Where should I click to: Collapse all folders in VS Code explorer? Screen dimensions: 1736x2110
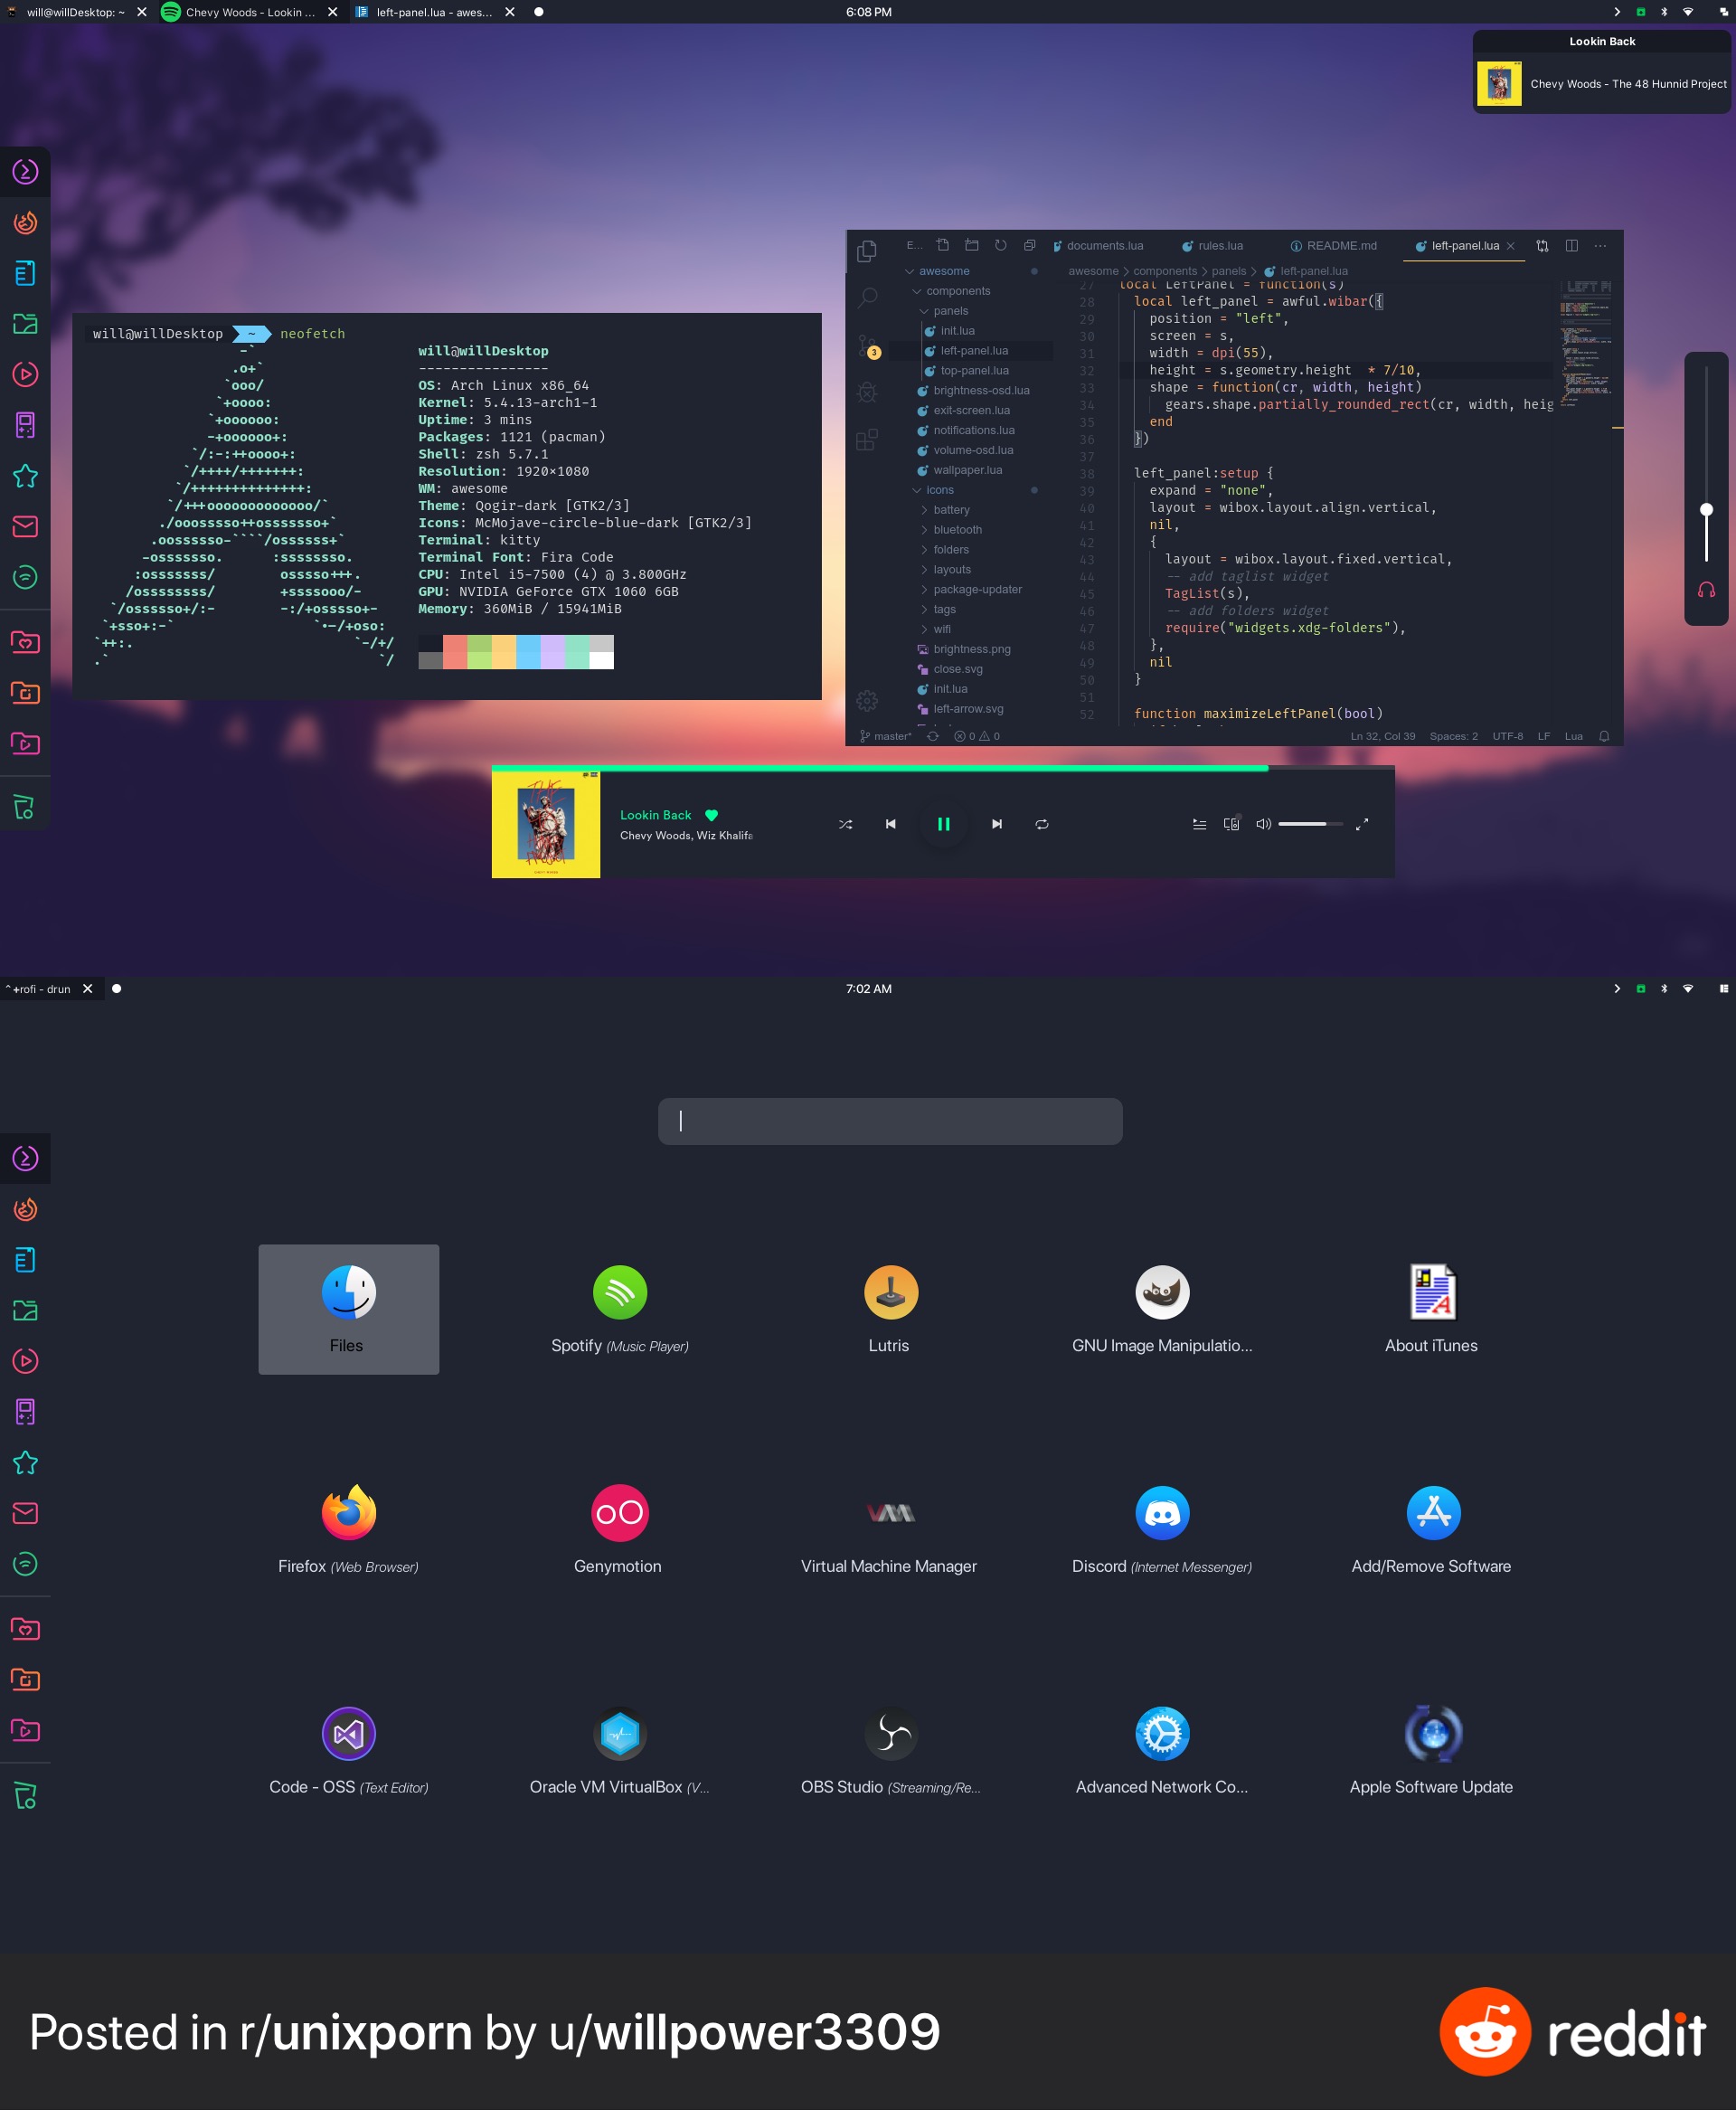[x=1029, y=245]
